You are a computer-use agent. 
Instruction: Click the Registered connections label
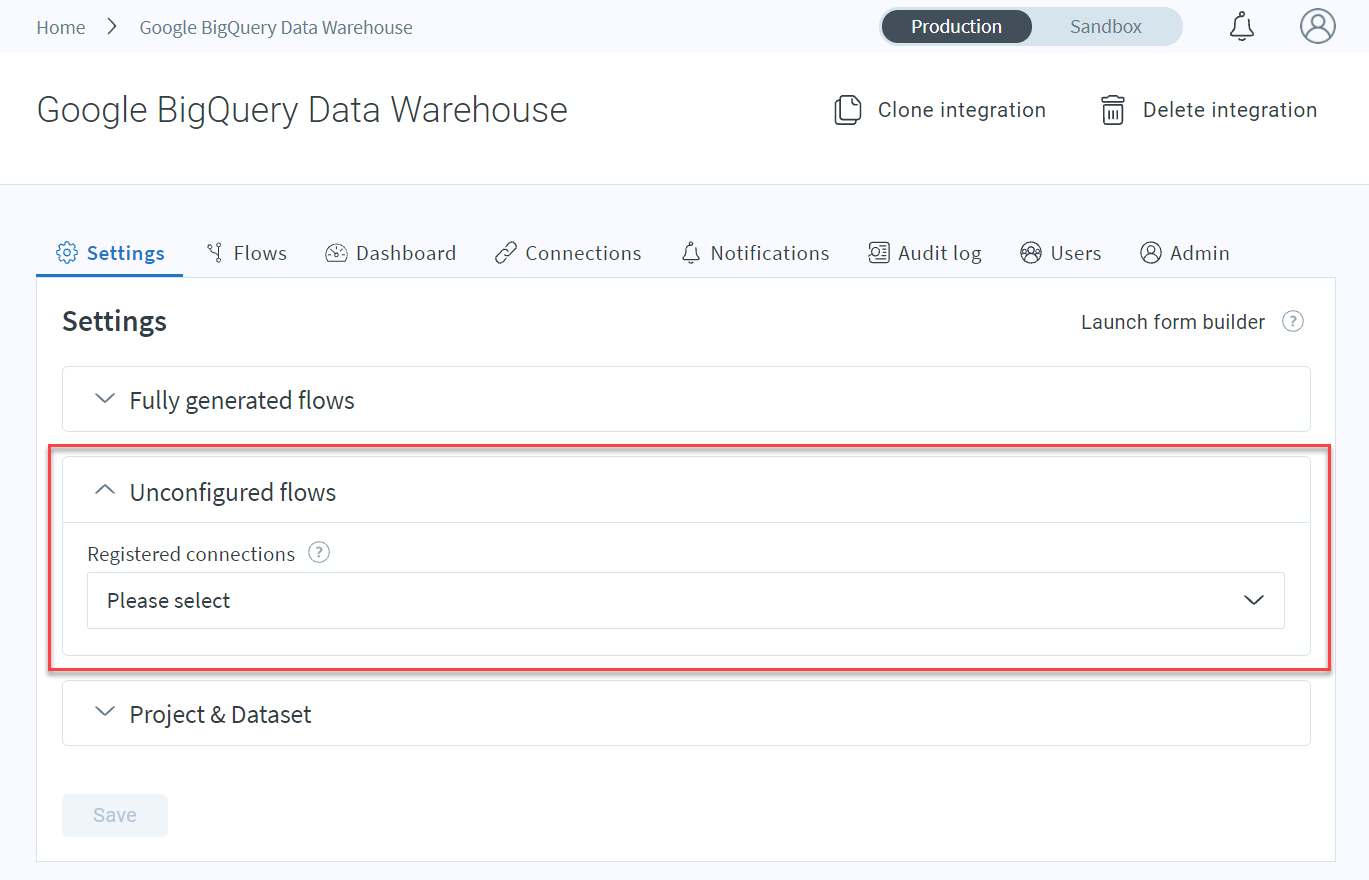(x=191, y=553)
